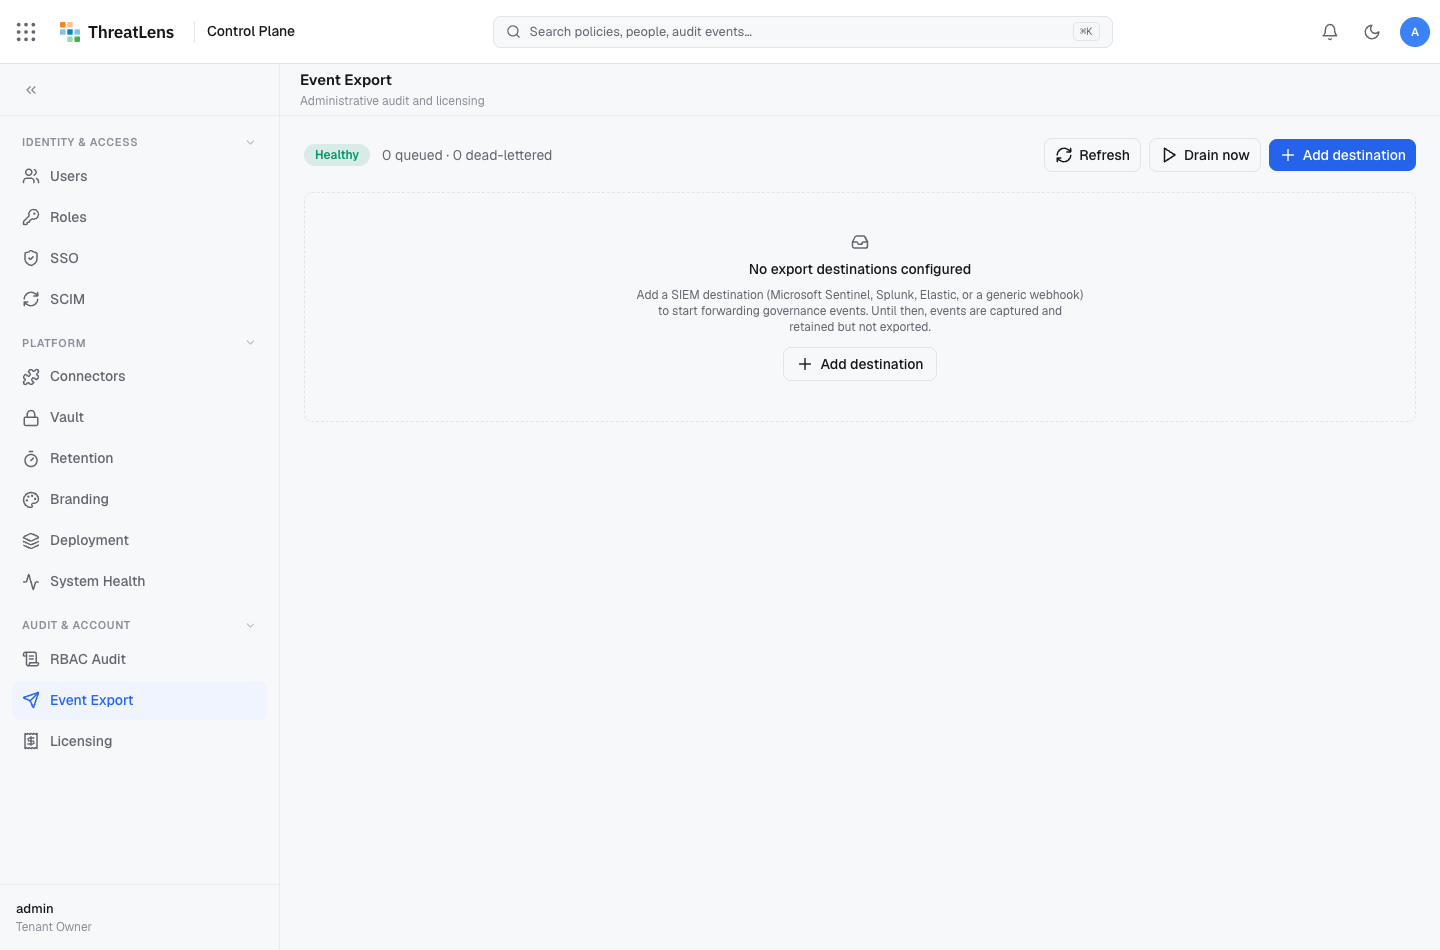The width and height of the screenshot is (1440, 950).
Task: Open Connectors in the sidebar
Action: pos(139,377)
